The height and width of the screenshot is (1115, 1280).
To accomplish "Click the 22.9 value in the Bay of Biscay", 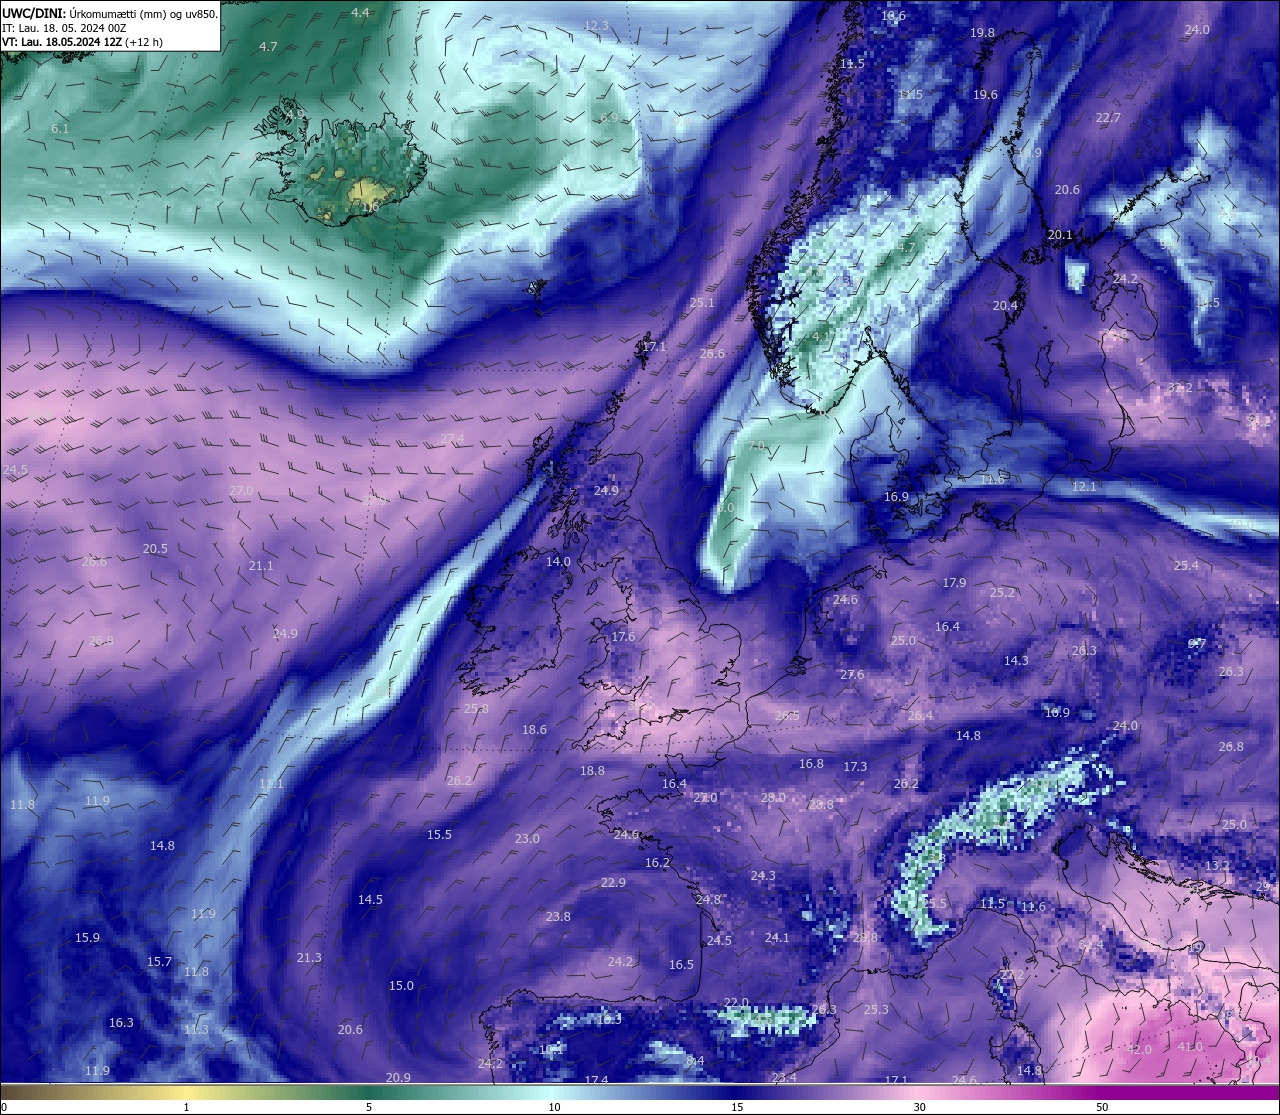I will coord(613,883).
